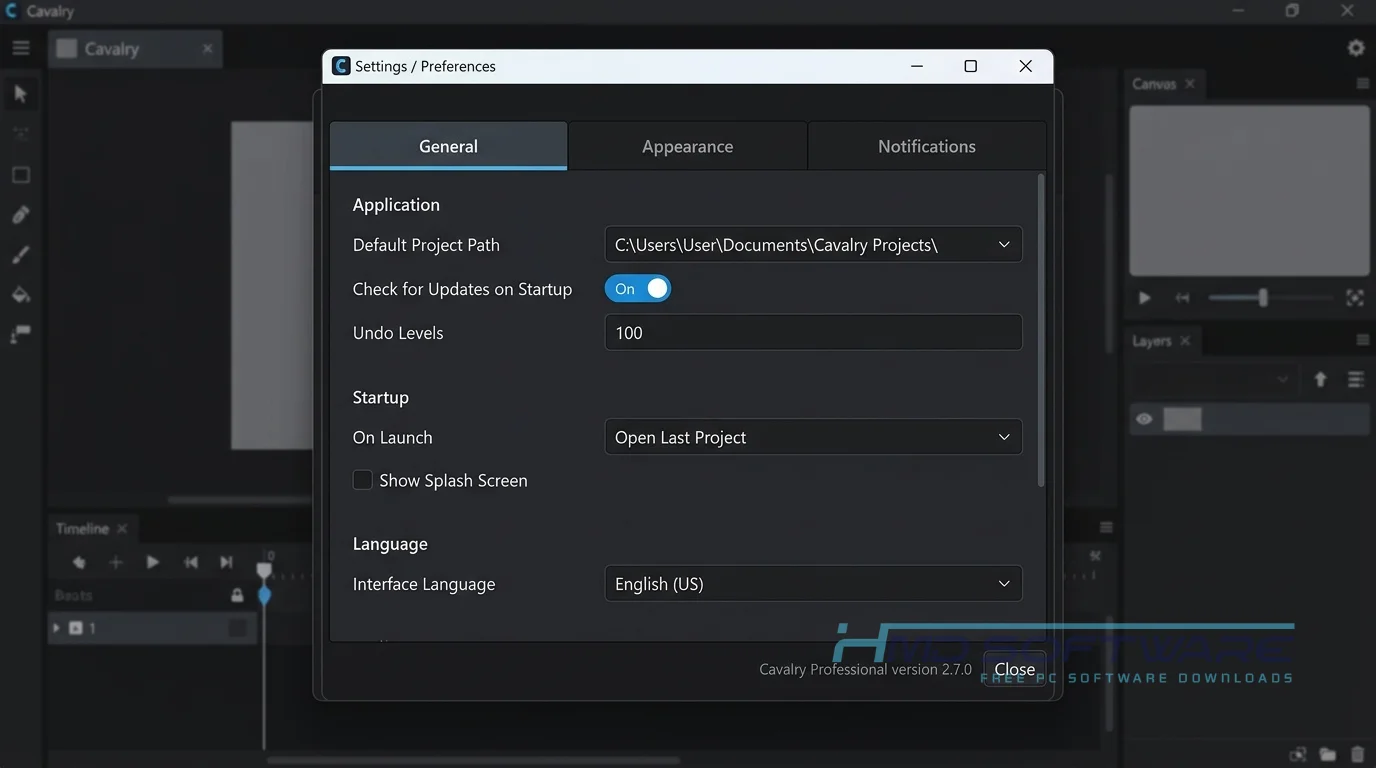1376x768 pixels.
Task: Jump to the first frame in Timeline
Action: 190,562
